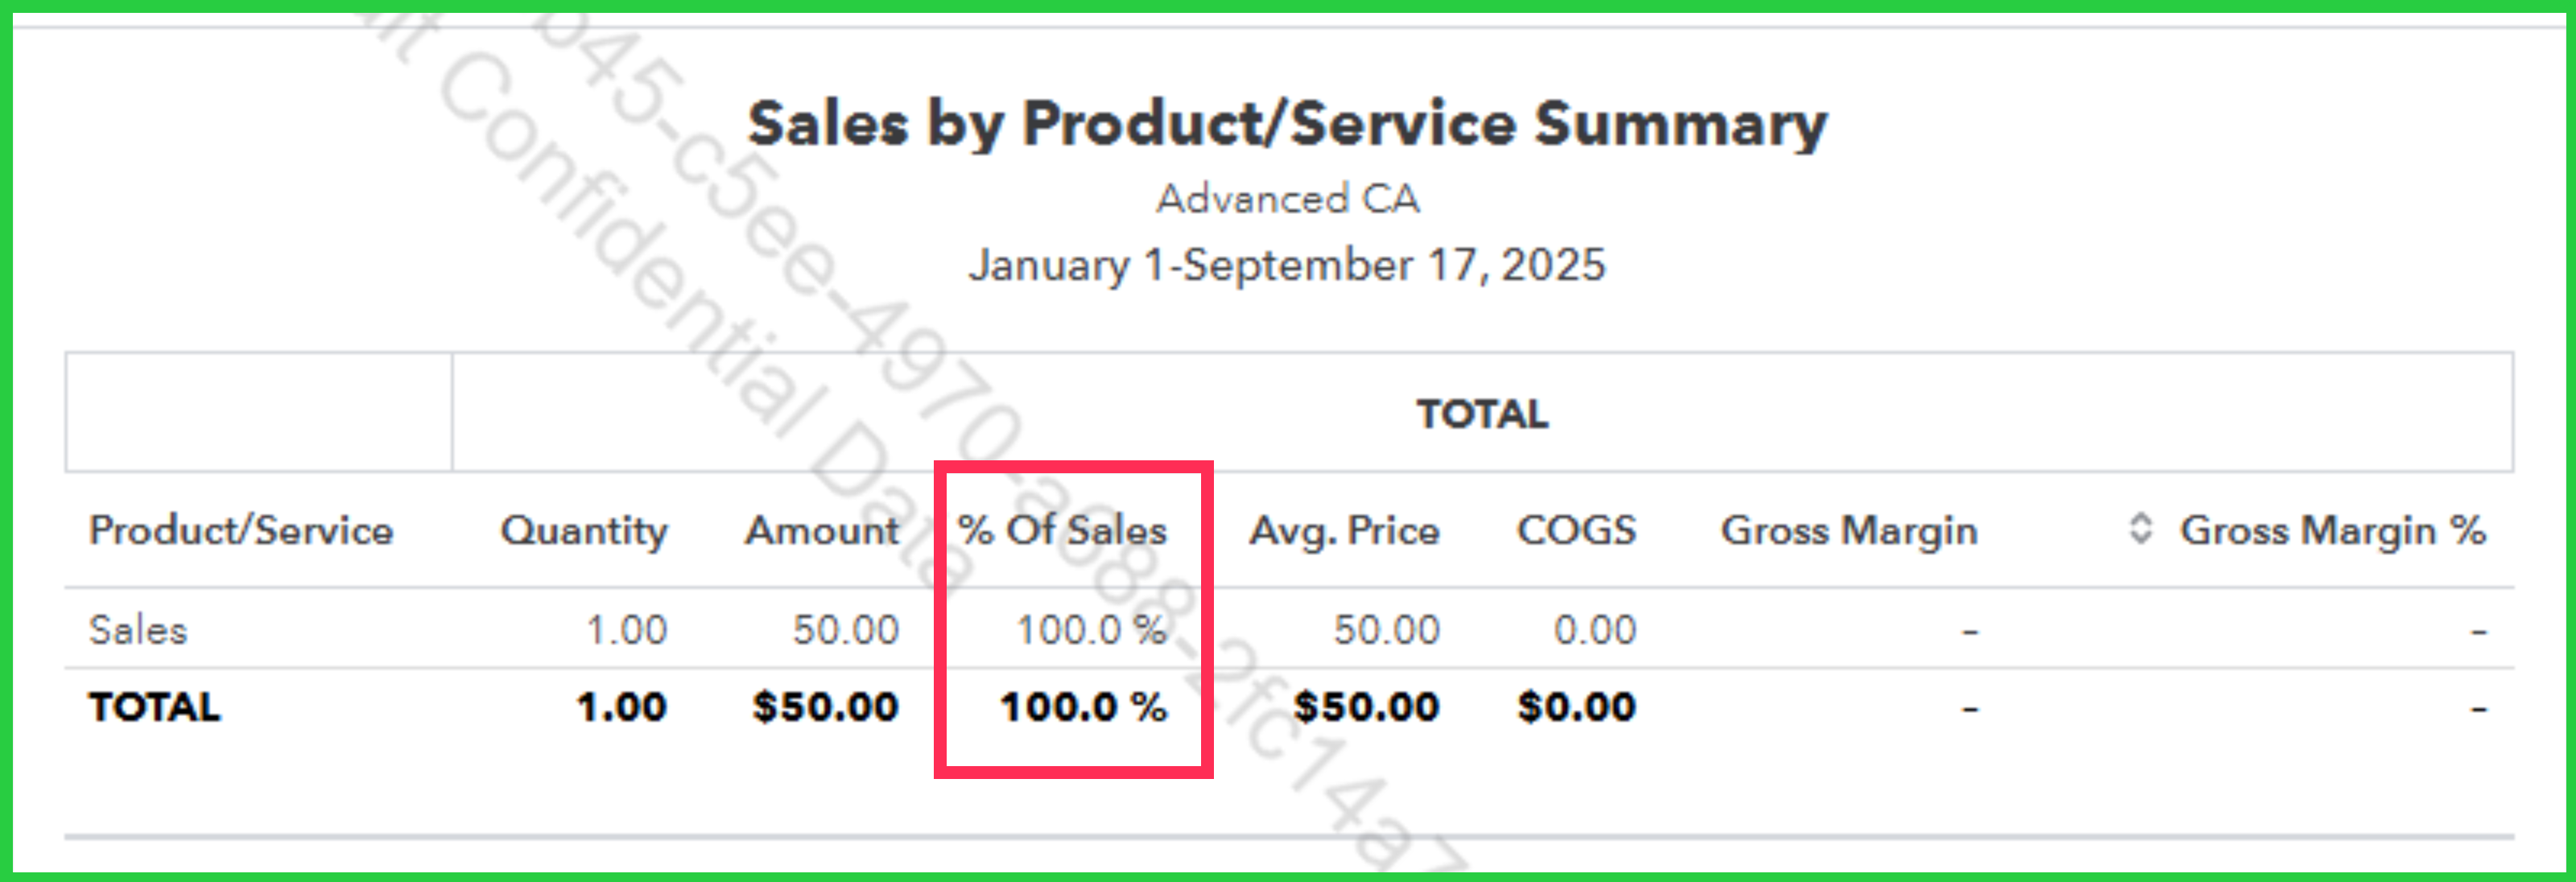Click the COGS column header
The image size is (2576, 882).
1576,530
